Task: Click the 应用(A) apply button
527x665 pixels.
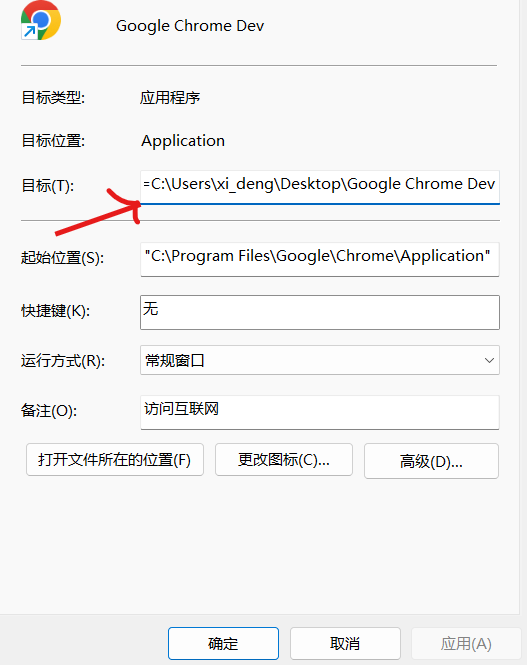Action: [x=466, y=643]
